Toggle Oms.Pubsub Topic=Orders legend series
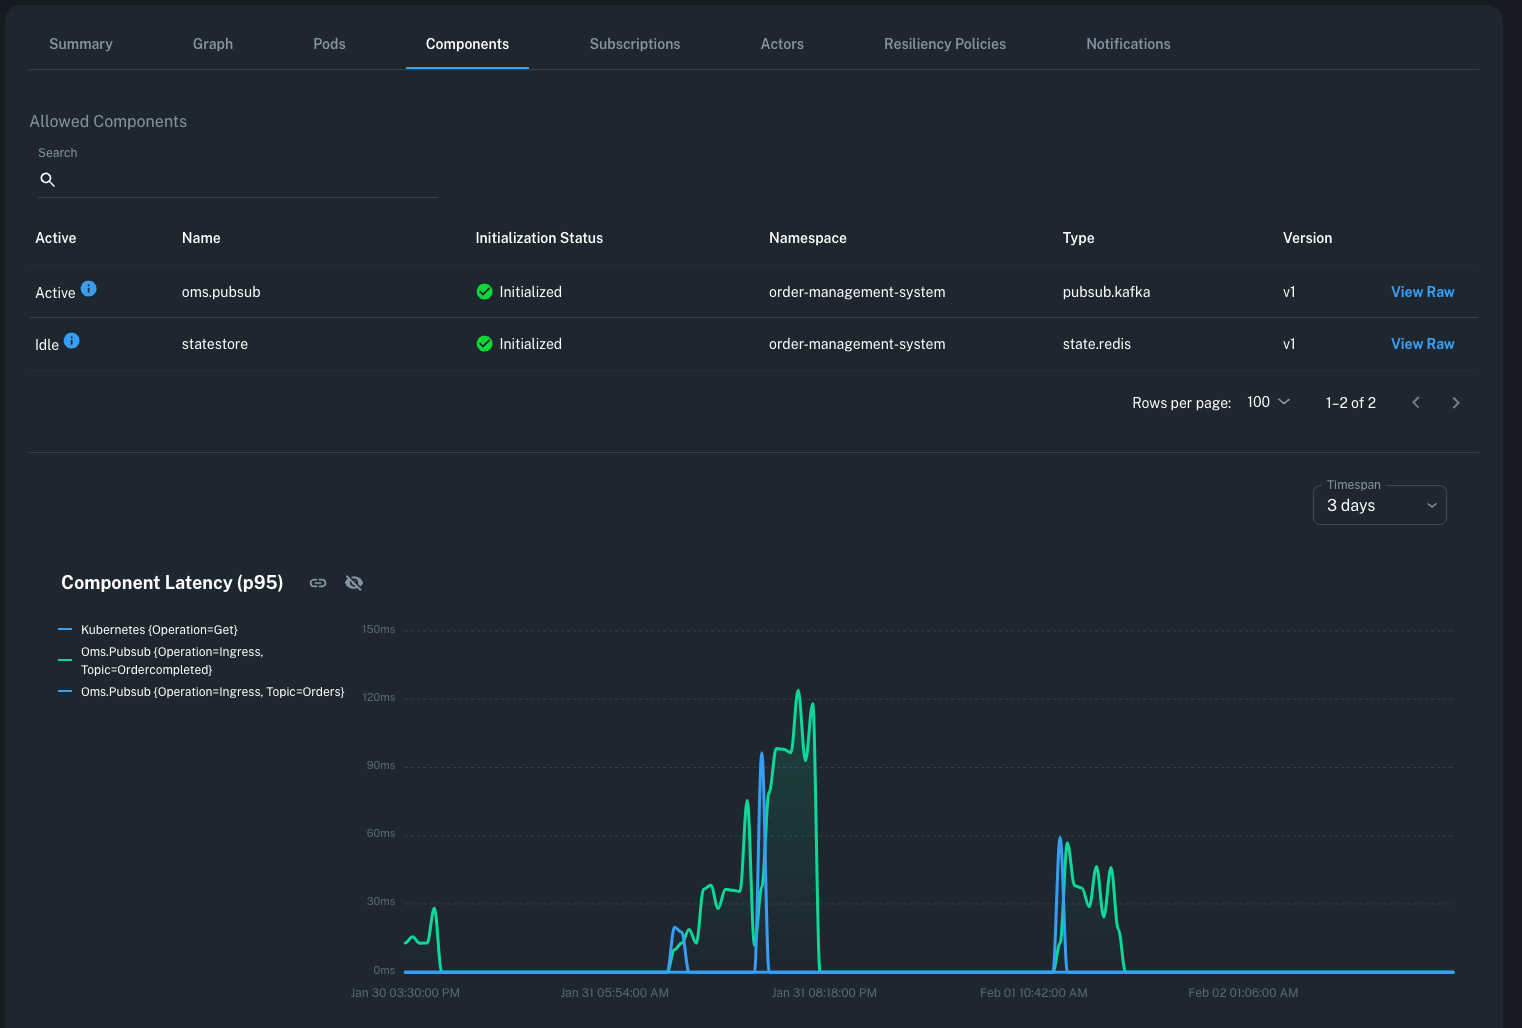Viewport: 1522px width, 1028px height. (x=202, y=692)
